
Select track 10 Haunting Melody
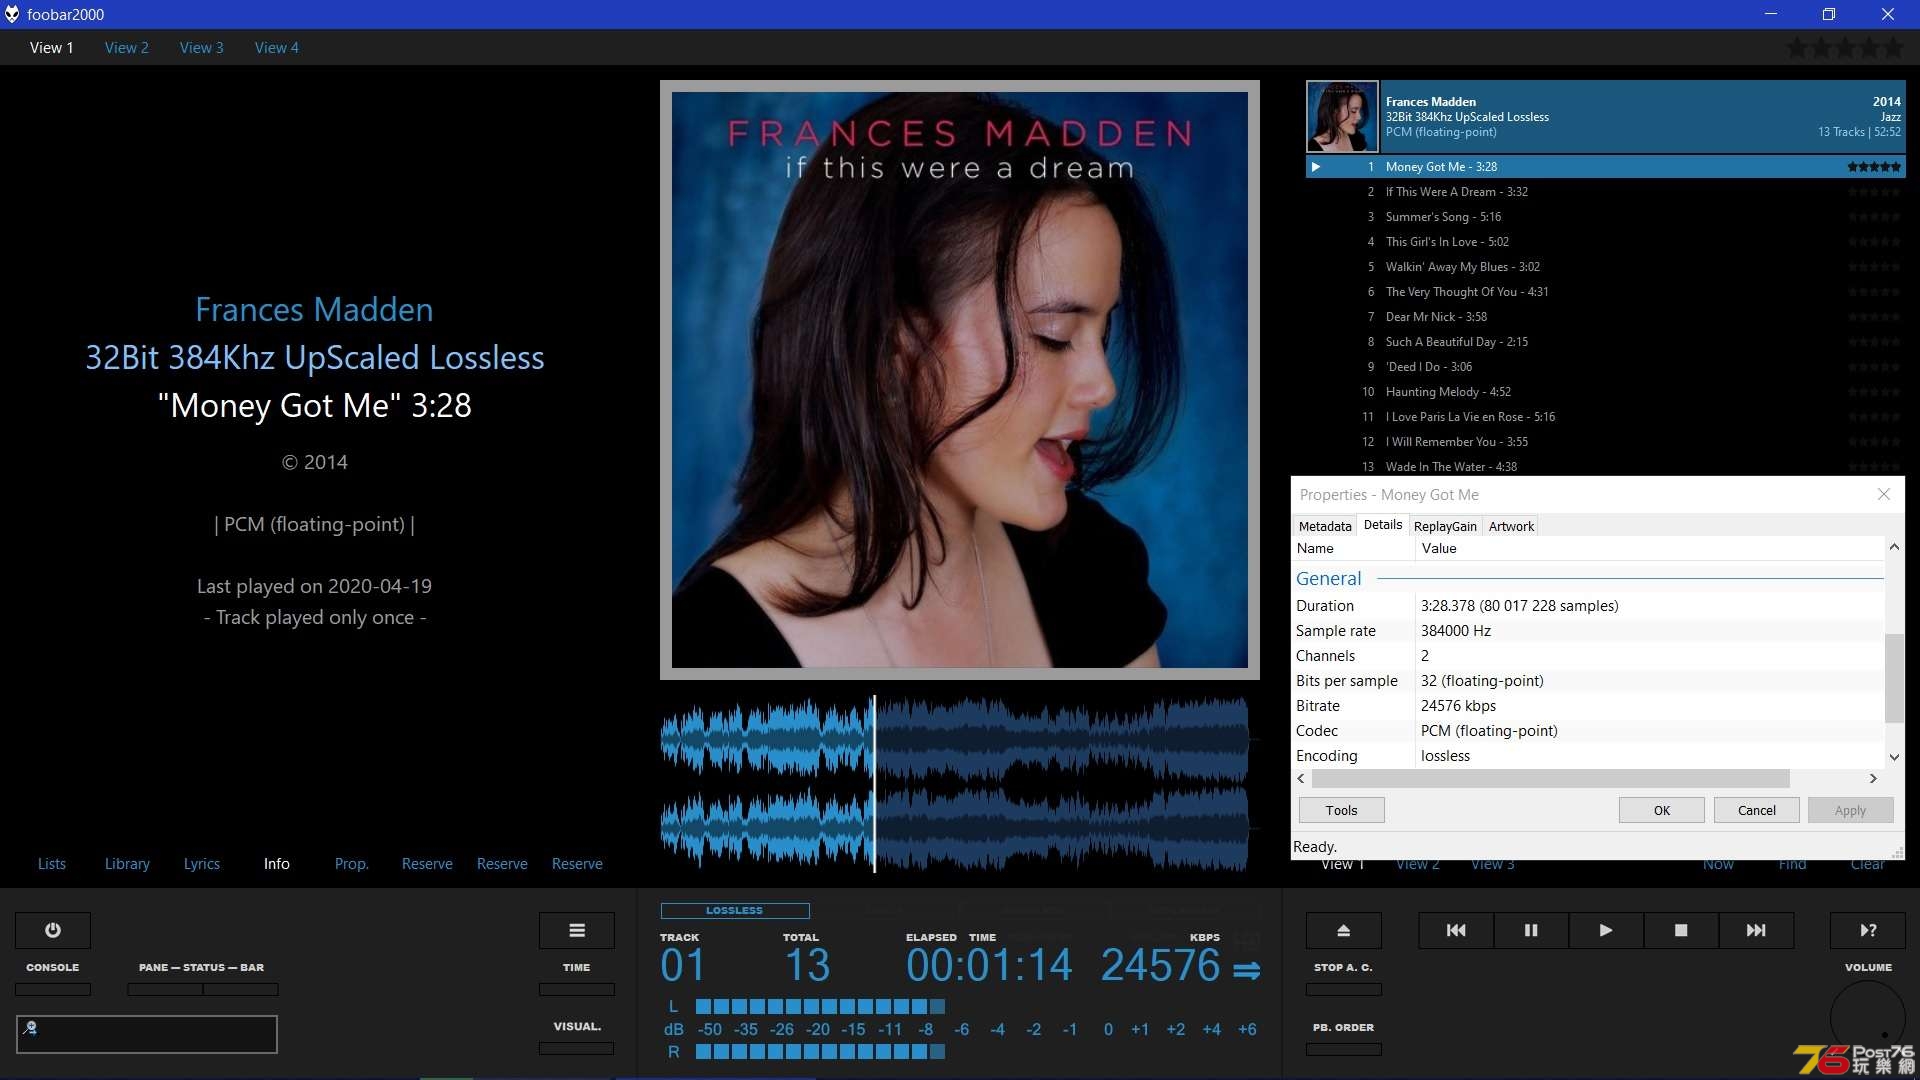(x=1606, y=392)
